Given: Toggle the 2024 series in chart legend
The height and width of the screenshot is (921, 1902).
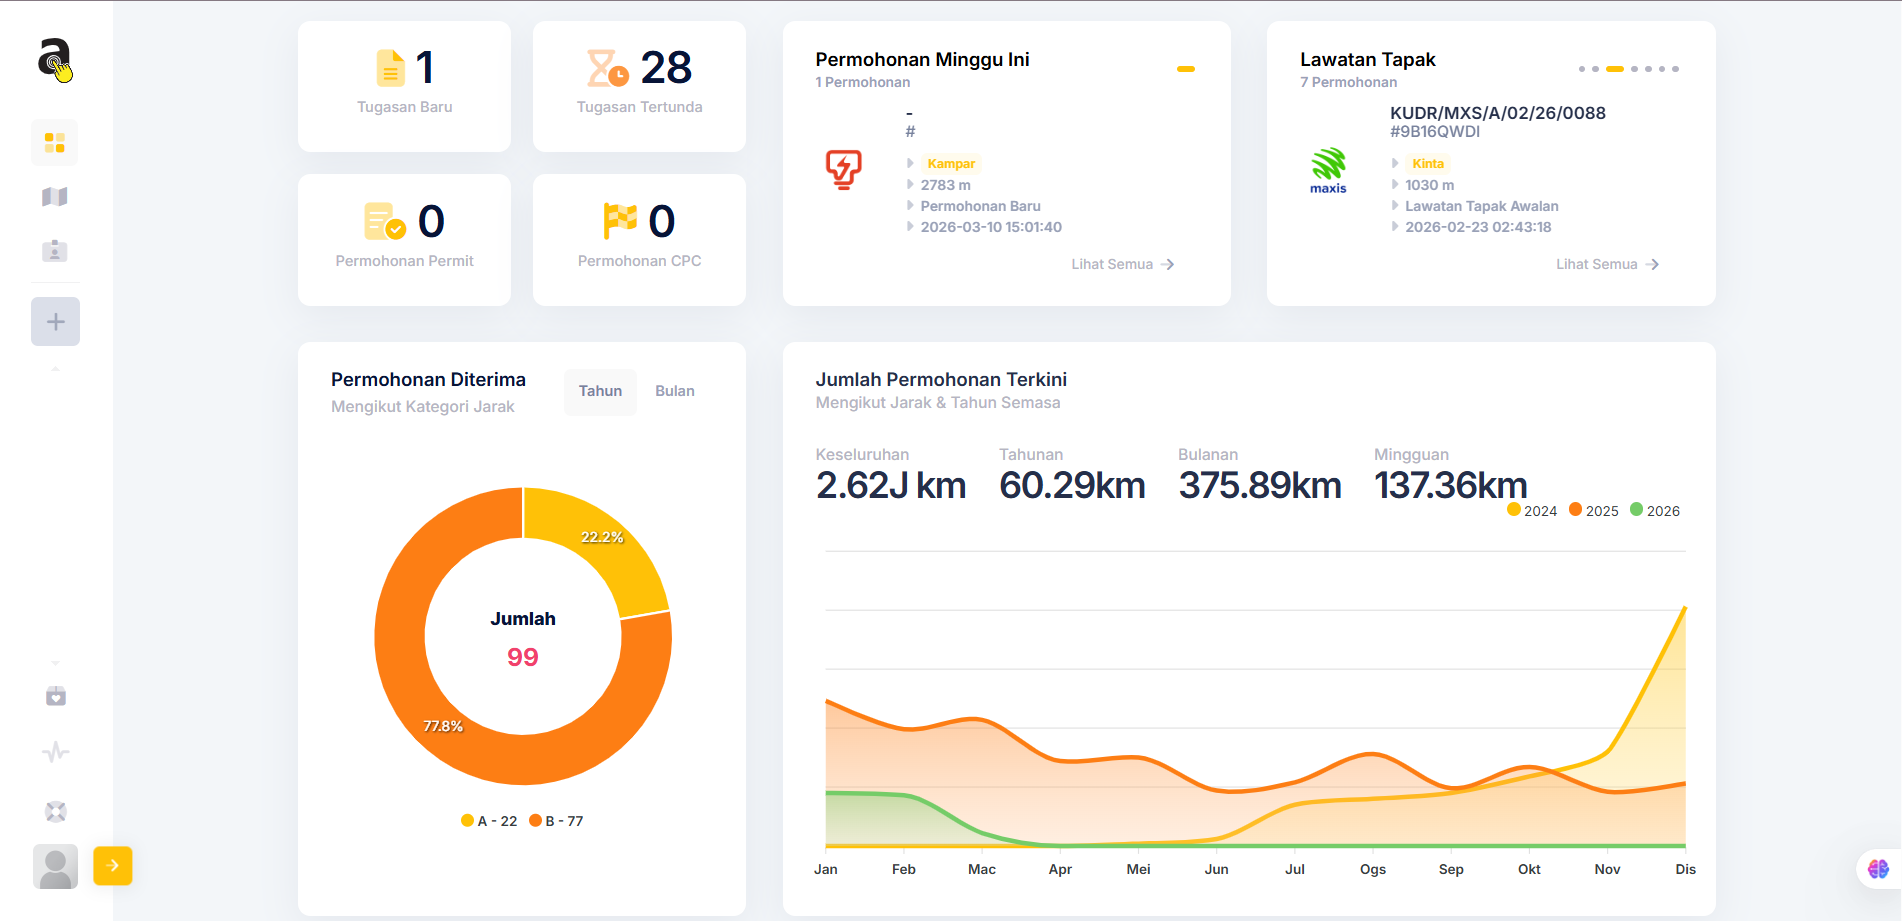Looking at the screenshot, I should coord(1531,511).
